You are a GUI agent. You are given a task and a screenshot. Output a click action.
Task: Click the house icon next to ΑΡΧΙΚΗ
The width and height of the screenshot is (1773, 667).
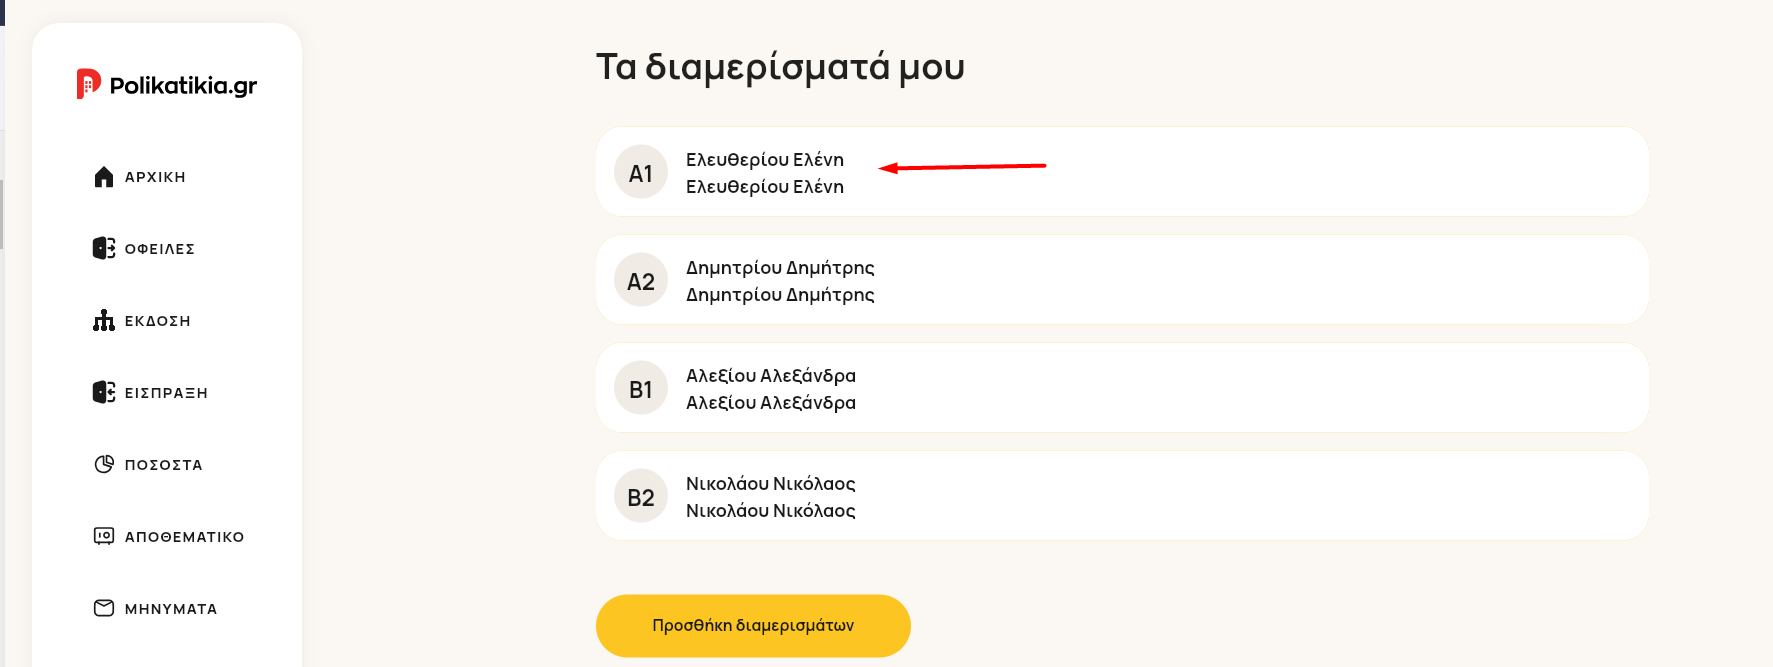(x=104, y=177)
